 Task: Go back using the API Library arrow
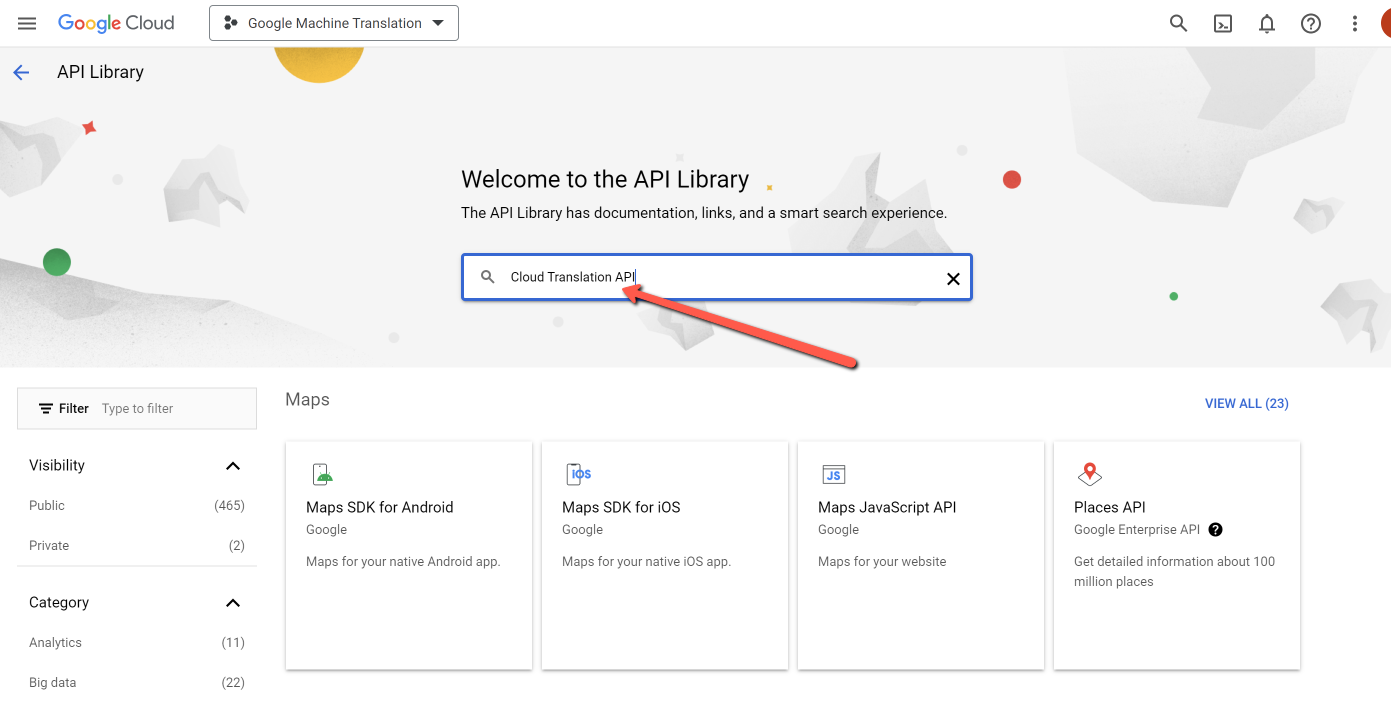pyautogui.click(x=21, y=72)
